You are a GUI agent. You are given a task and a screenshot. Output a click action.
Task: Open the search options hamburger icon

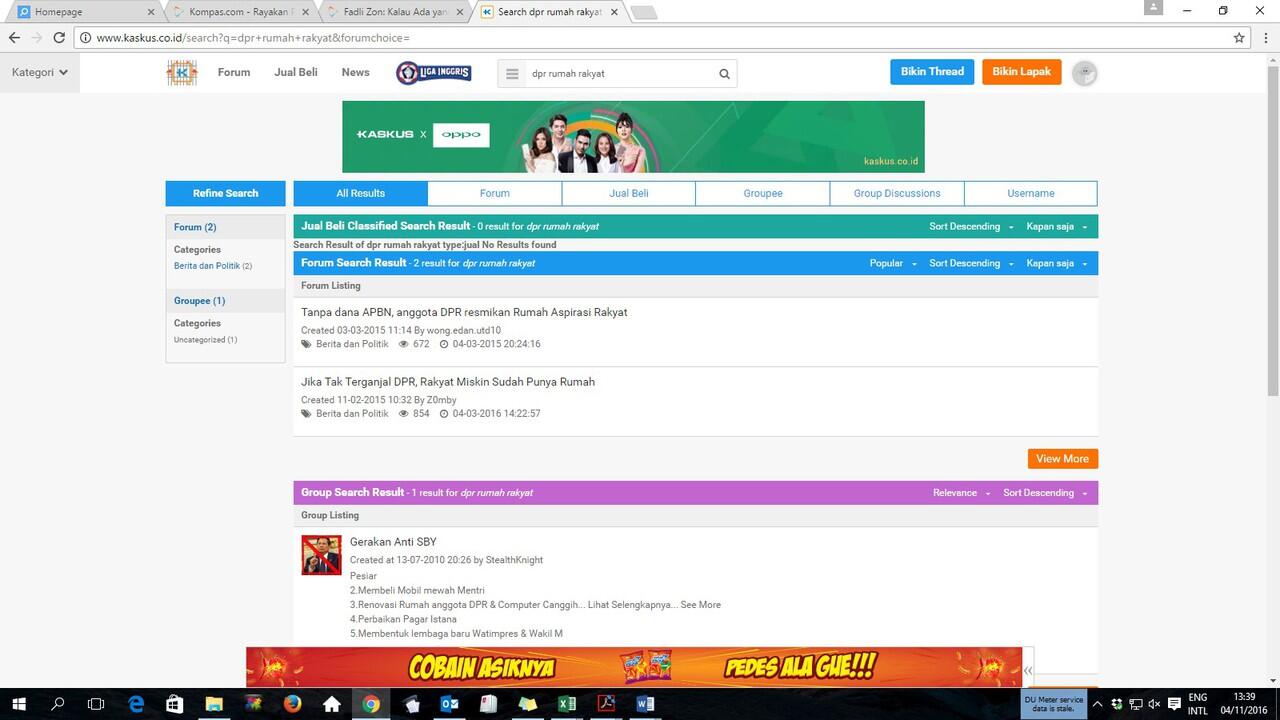tap(512, 74)
